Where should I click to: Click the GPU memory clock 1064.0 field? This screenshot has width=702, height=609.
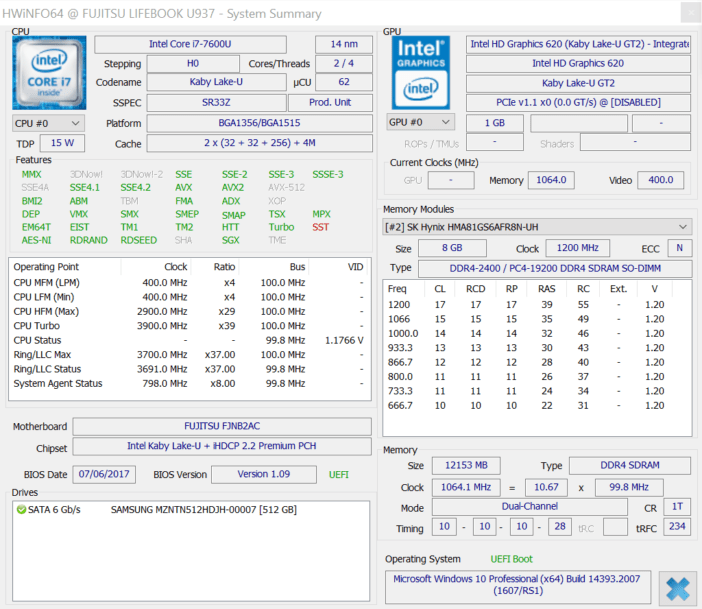(551, 180)
